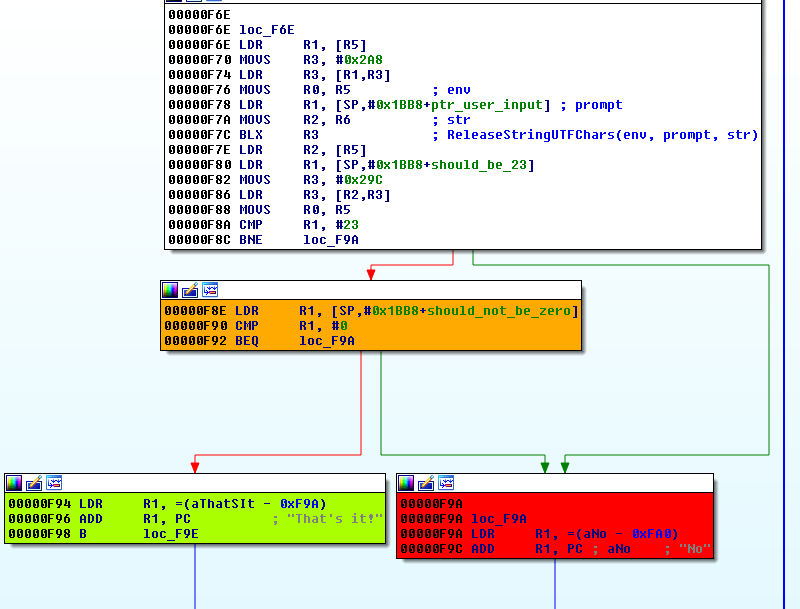The image size is (800, 609).
Task: Select the should_not_be_zero stack variable
Action: click(x=500, y=311)
